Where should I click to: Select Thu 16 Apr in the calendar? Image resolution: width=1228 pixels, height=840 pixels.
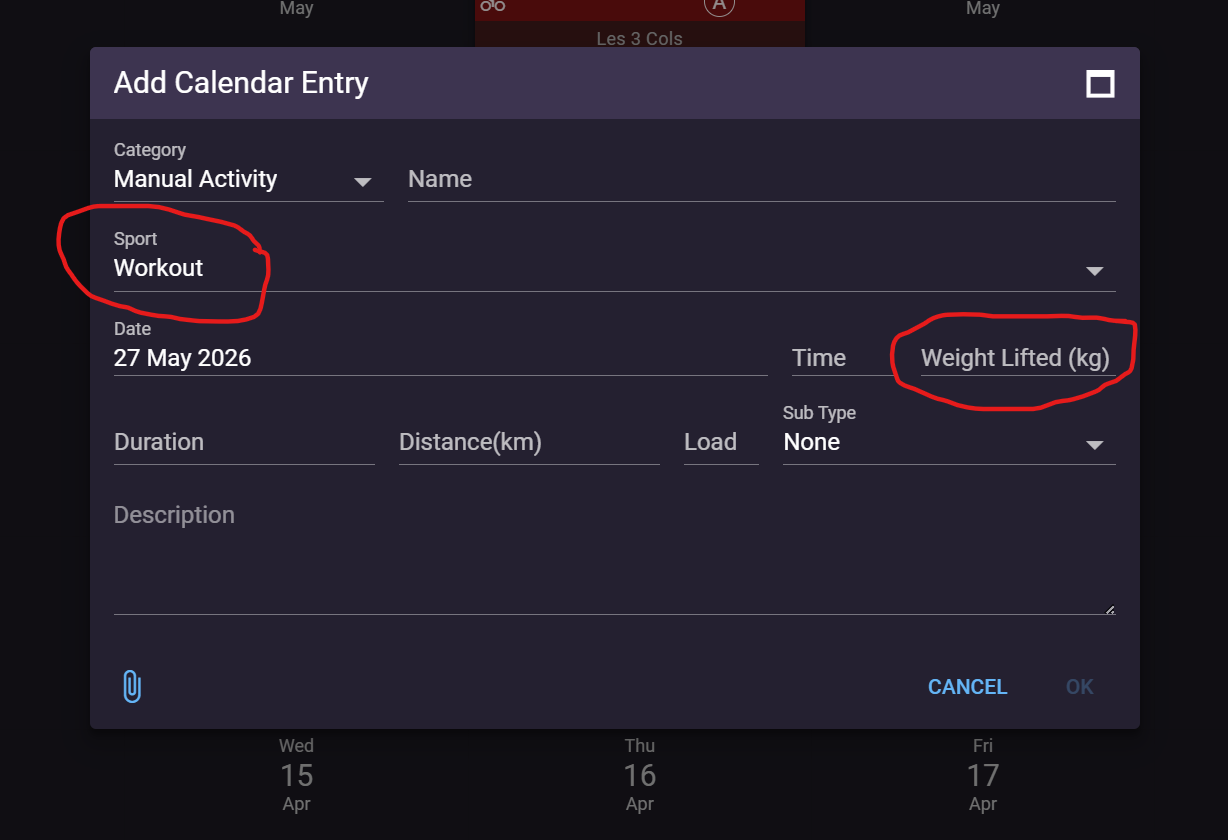(640, 775)
